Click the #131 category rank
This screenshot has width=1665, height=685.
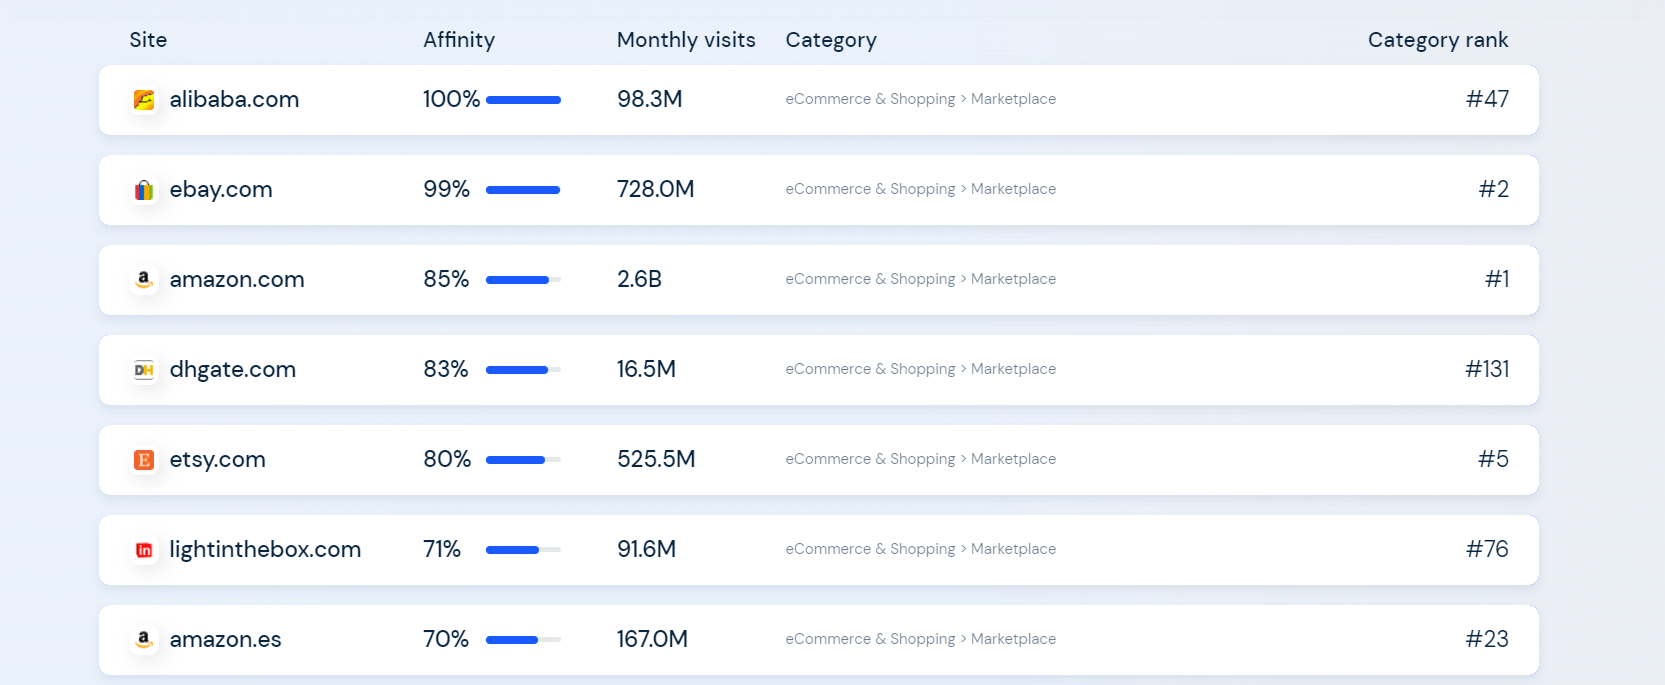(x=1488, y=369)
